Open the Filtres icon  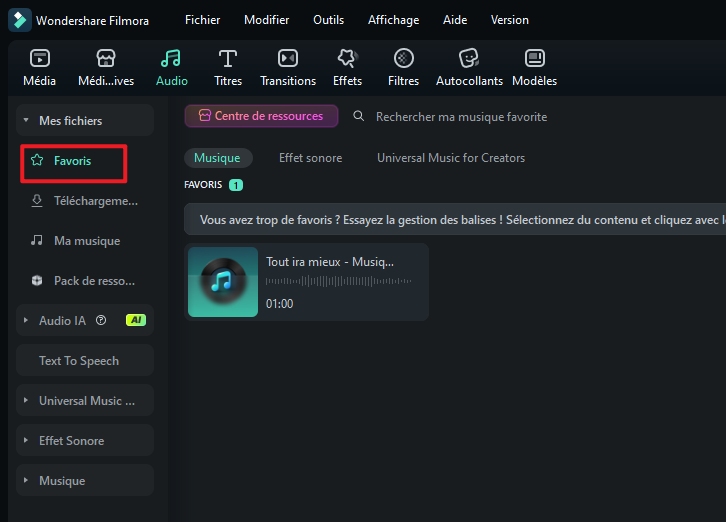pyautogui.click(x=404, y=58)
